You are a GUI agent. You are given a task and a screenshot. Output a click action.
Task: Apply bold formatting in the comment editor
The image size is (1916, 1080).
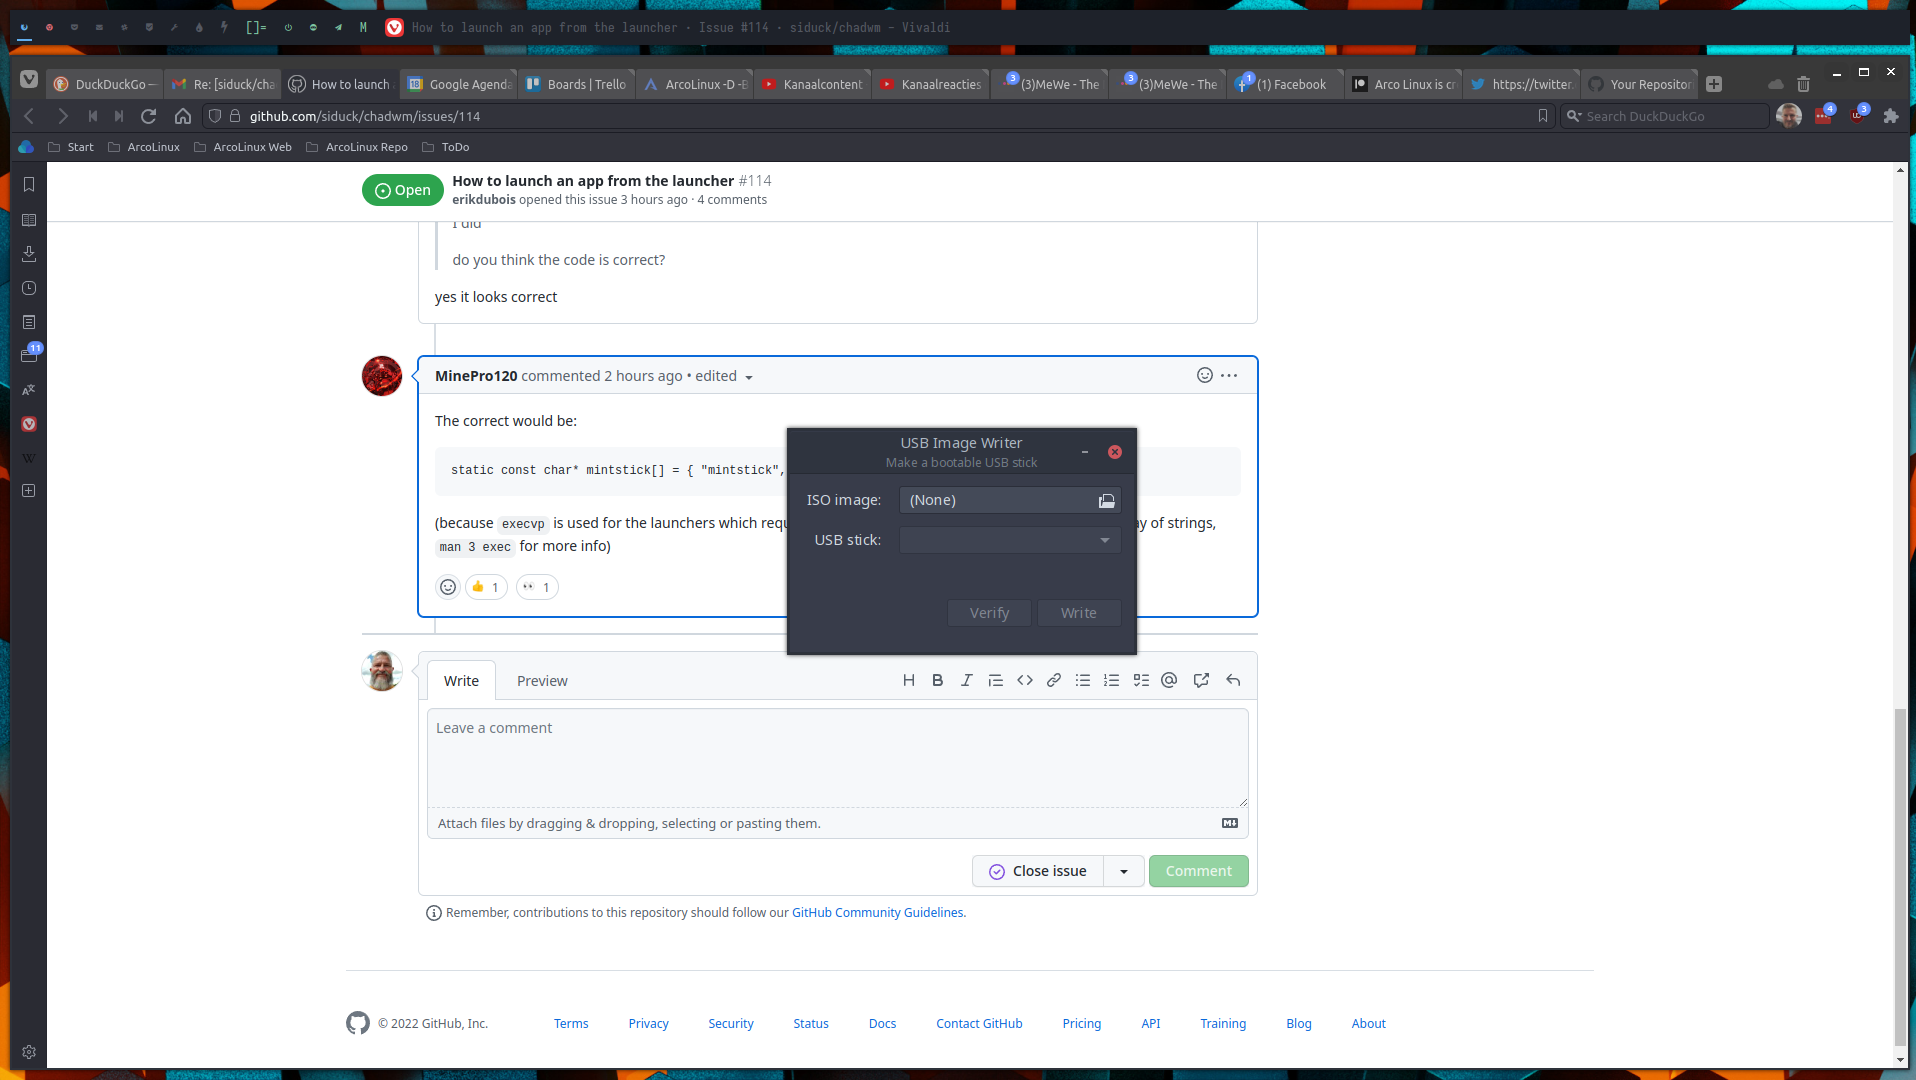point(937,680)
